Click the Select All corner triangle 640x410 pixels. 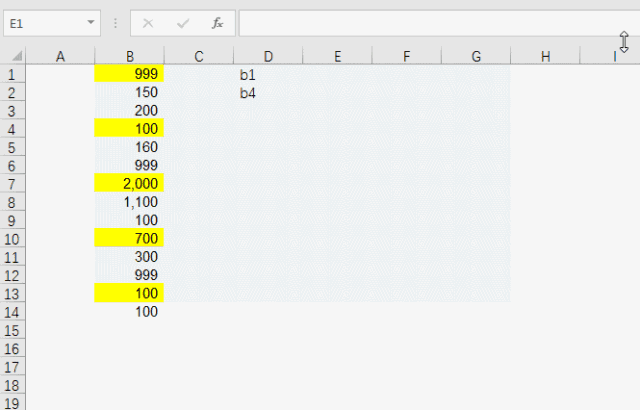[13, 56]
